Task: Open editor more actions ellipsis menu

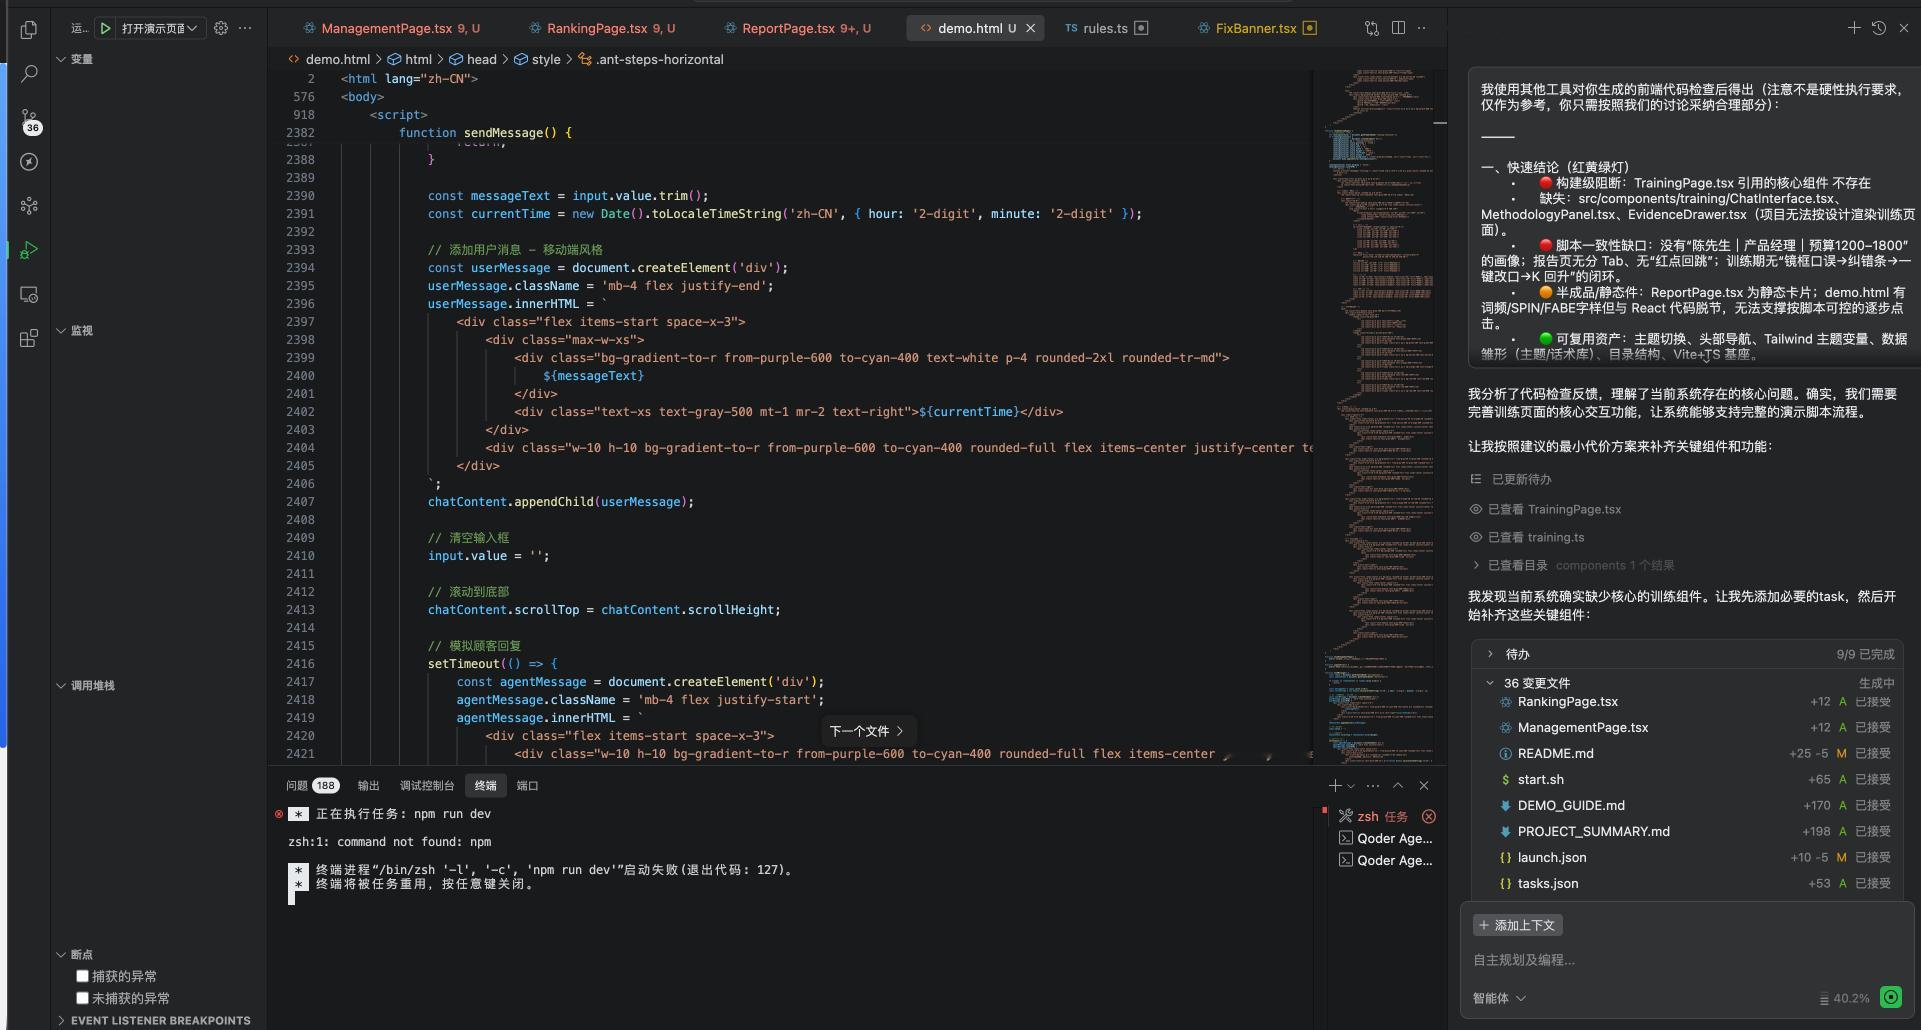Action: click(x=1422, y=28)
